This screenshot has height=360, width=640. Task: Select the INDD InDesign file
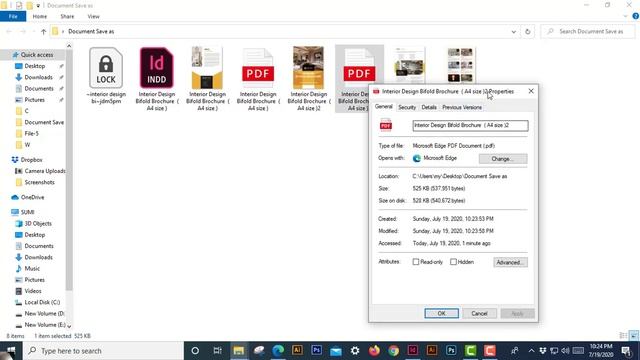point(157,68)
